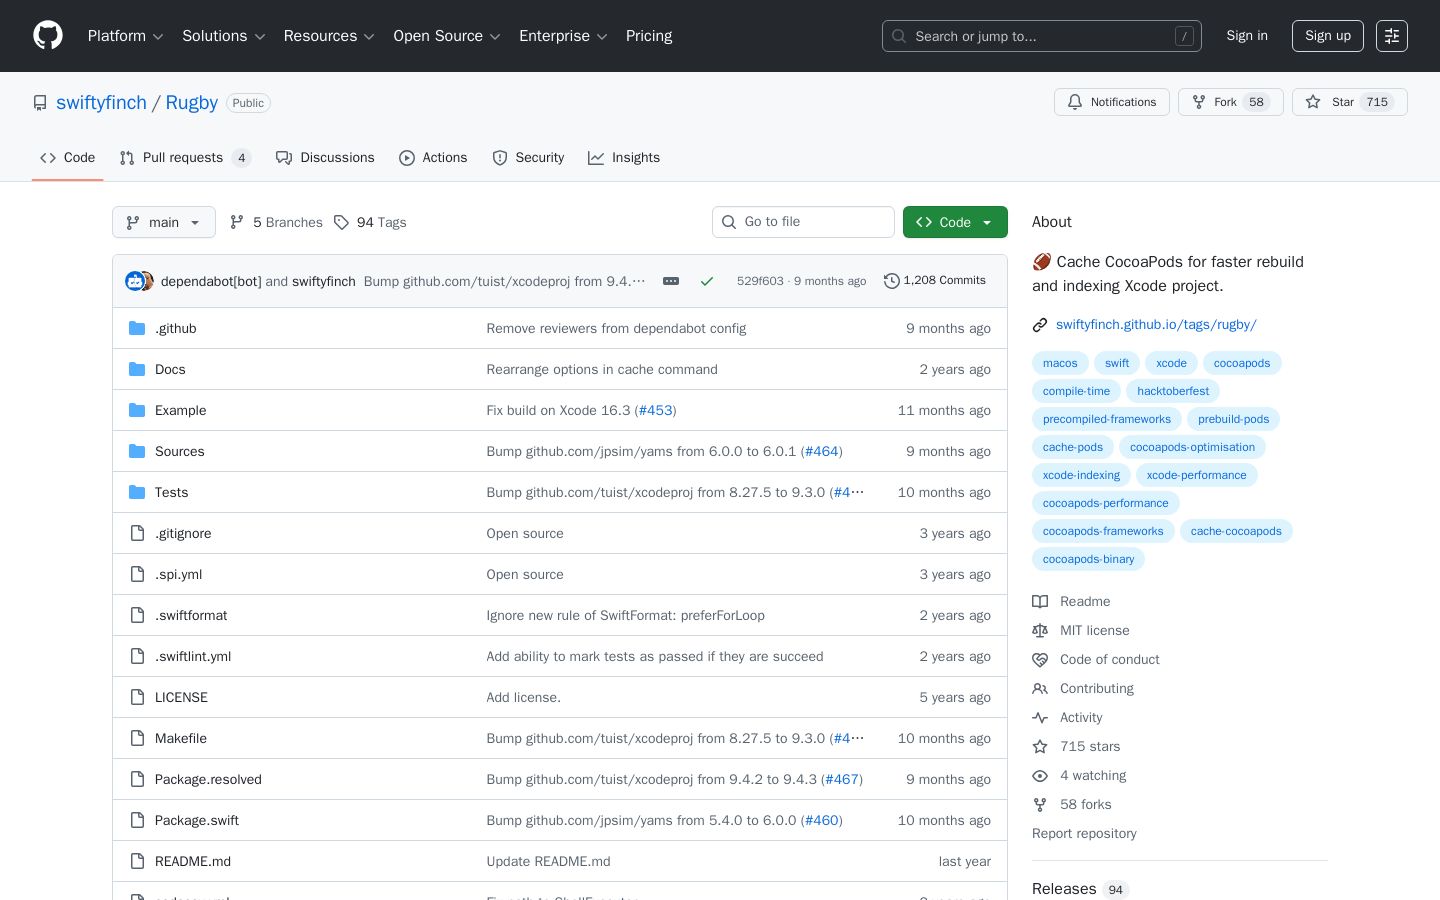1440x900 pixels.
Task: Click the Search or jump to field
Action: (x=1041, y=36)
